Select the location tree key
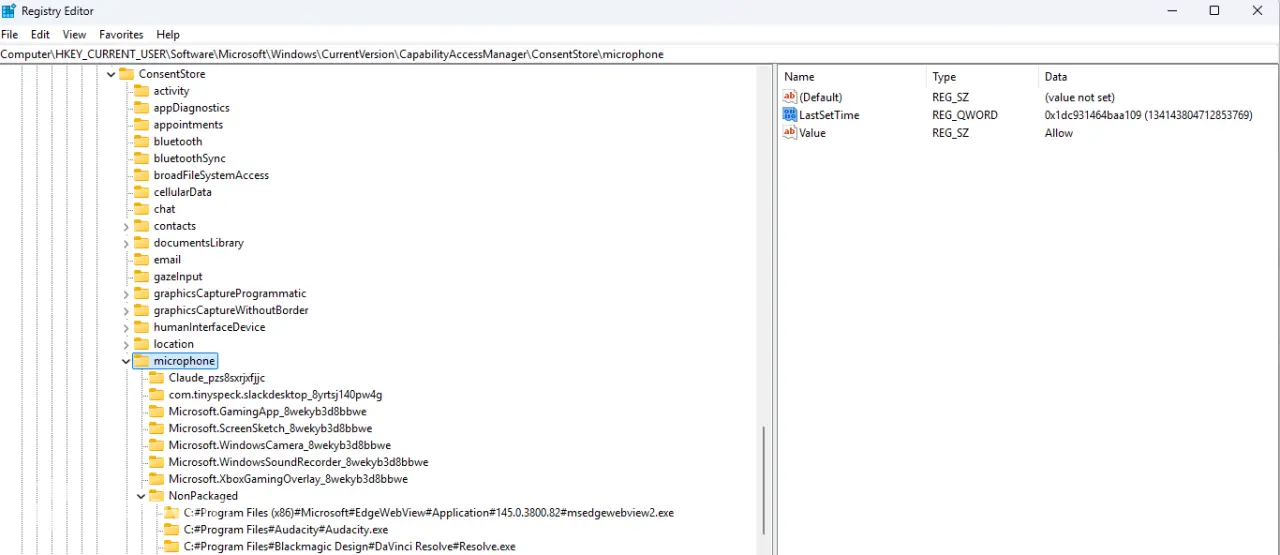1280x555 pixels. [174, 344]
